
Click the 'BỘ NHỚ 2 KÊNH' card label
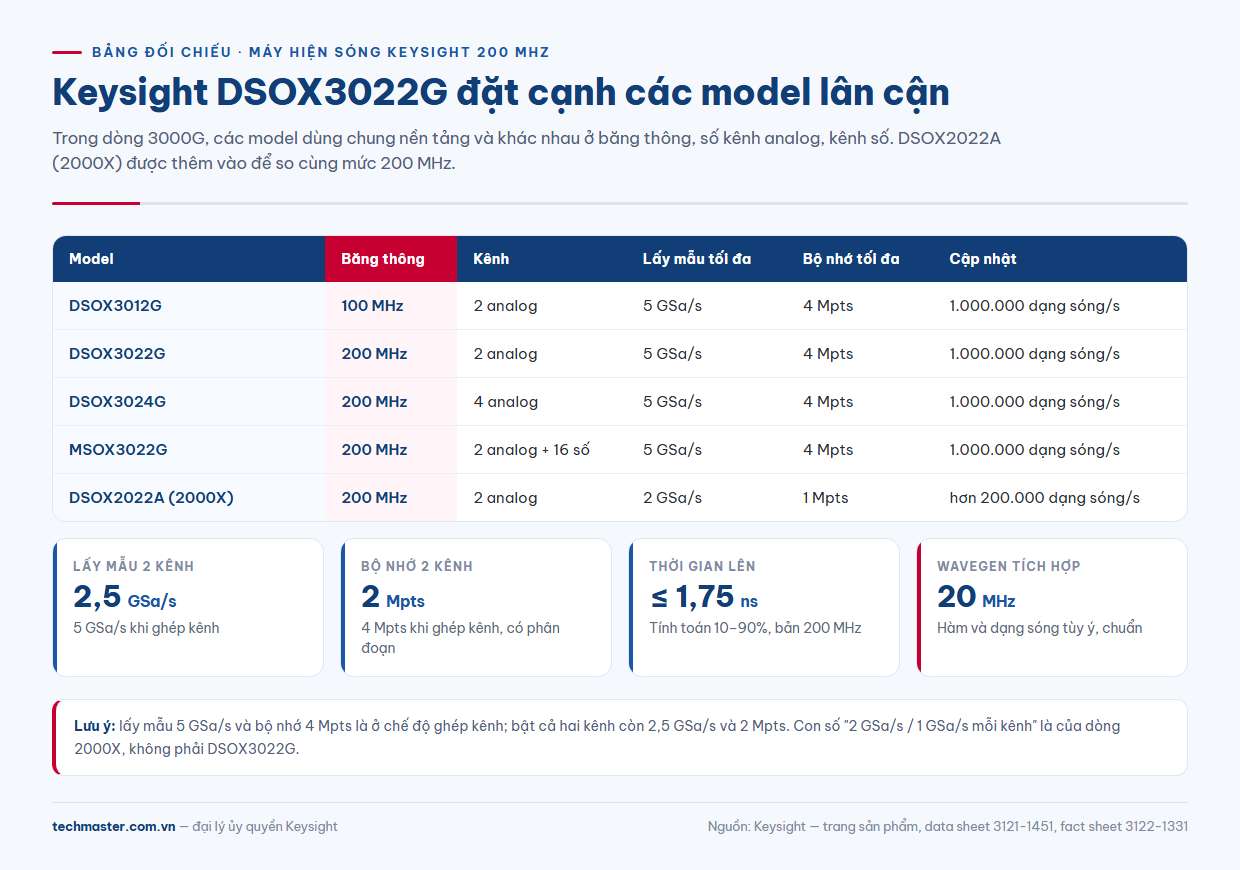coord(417,566)
